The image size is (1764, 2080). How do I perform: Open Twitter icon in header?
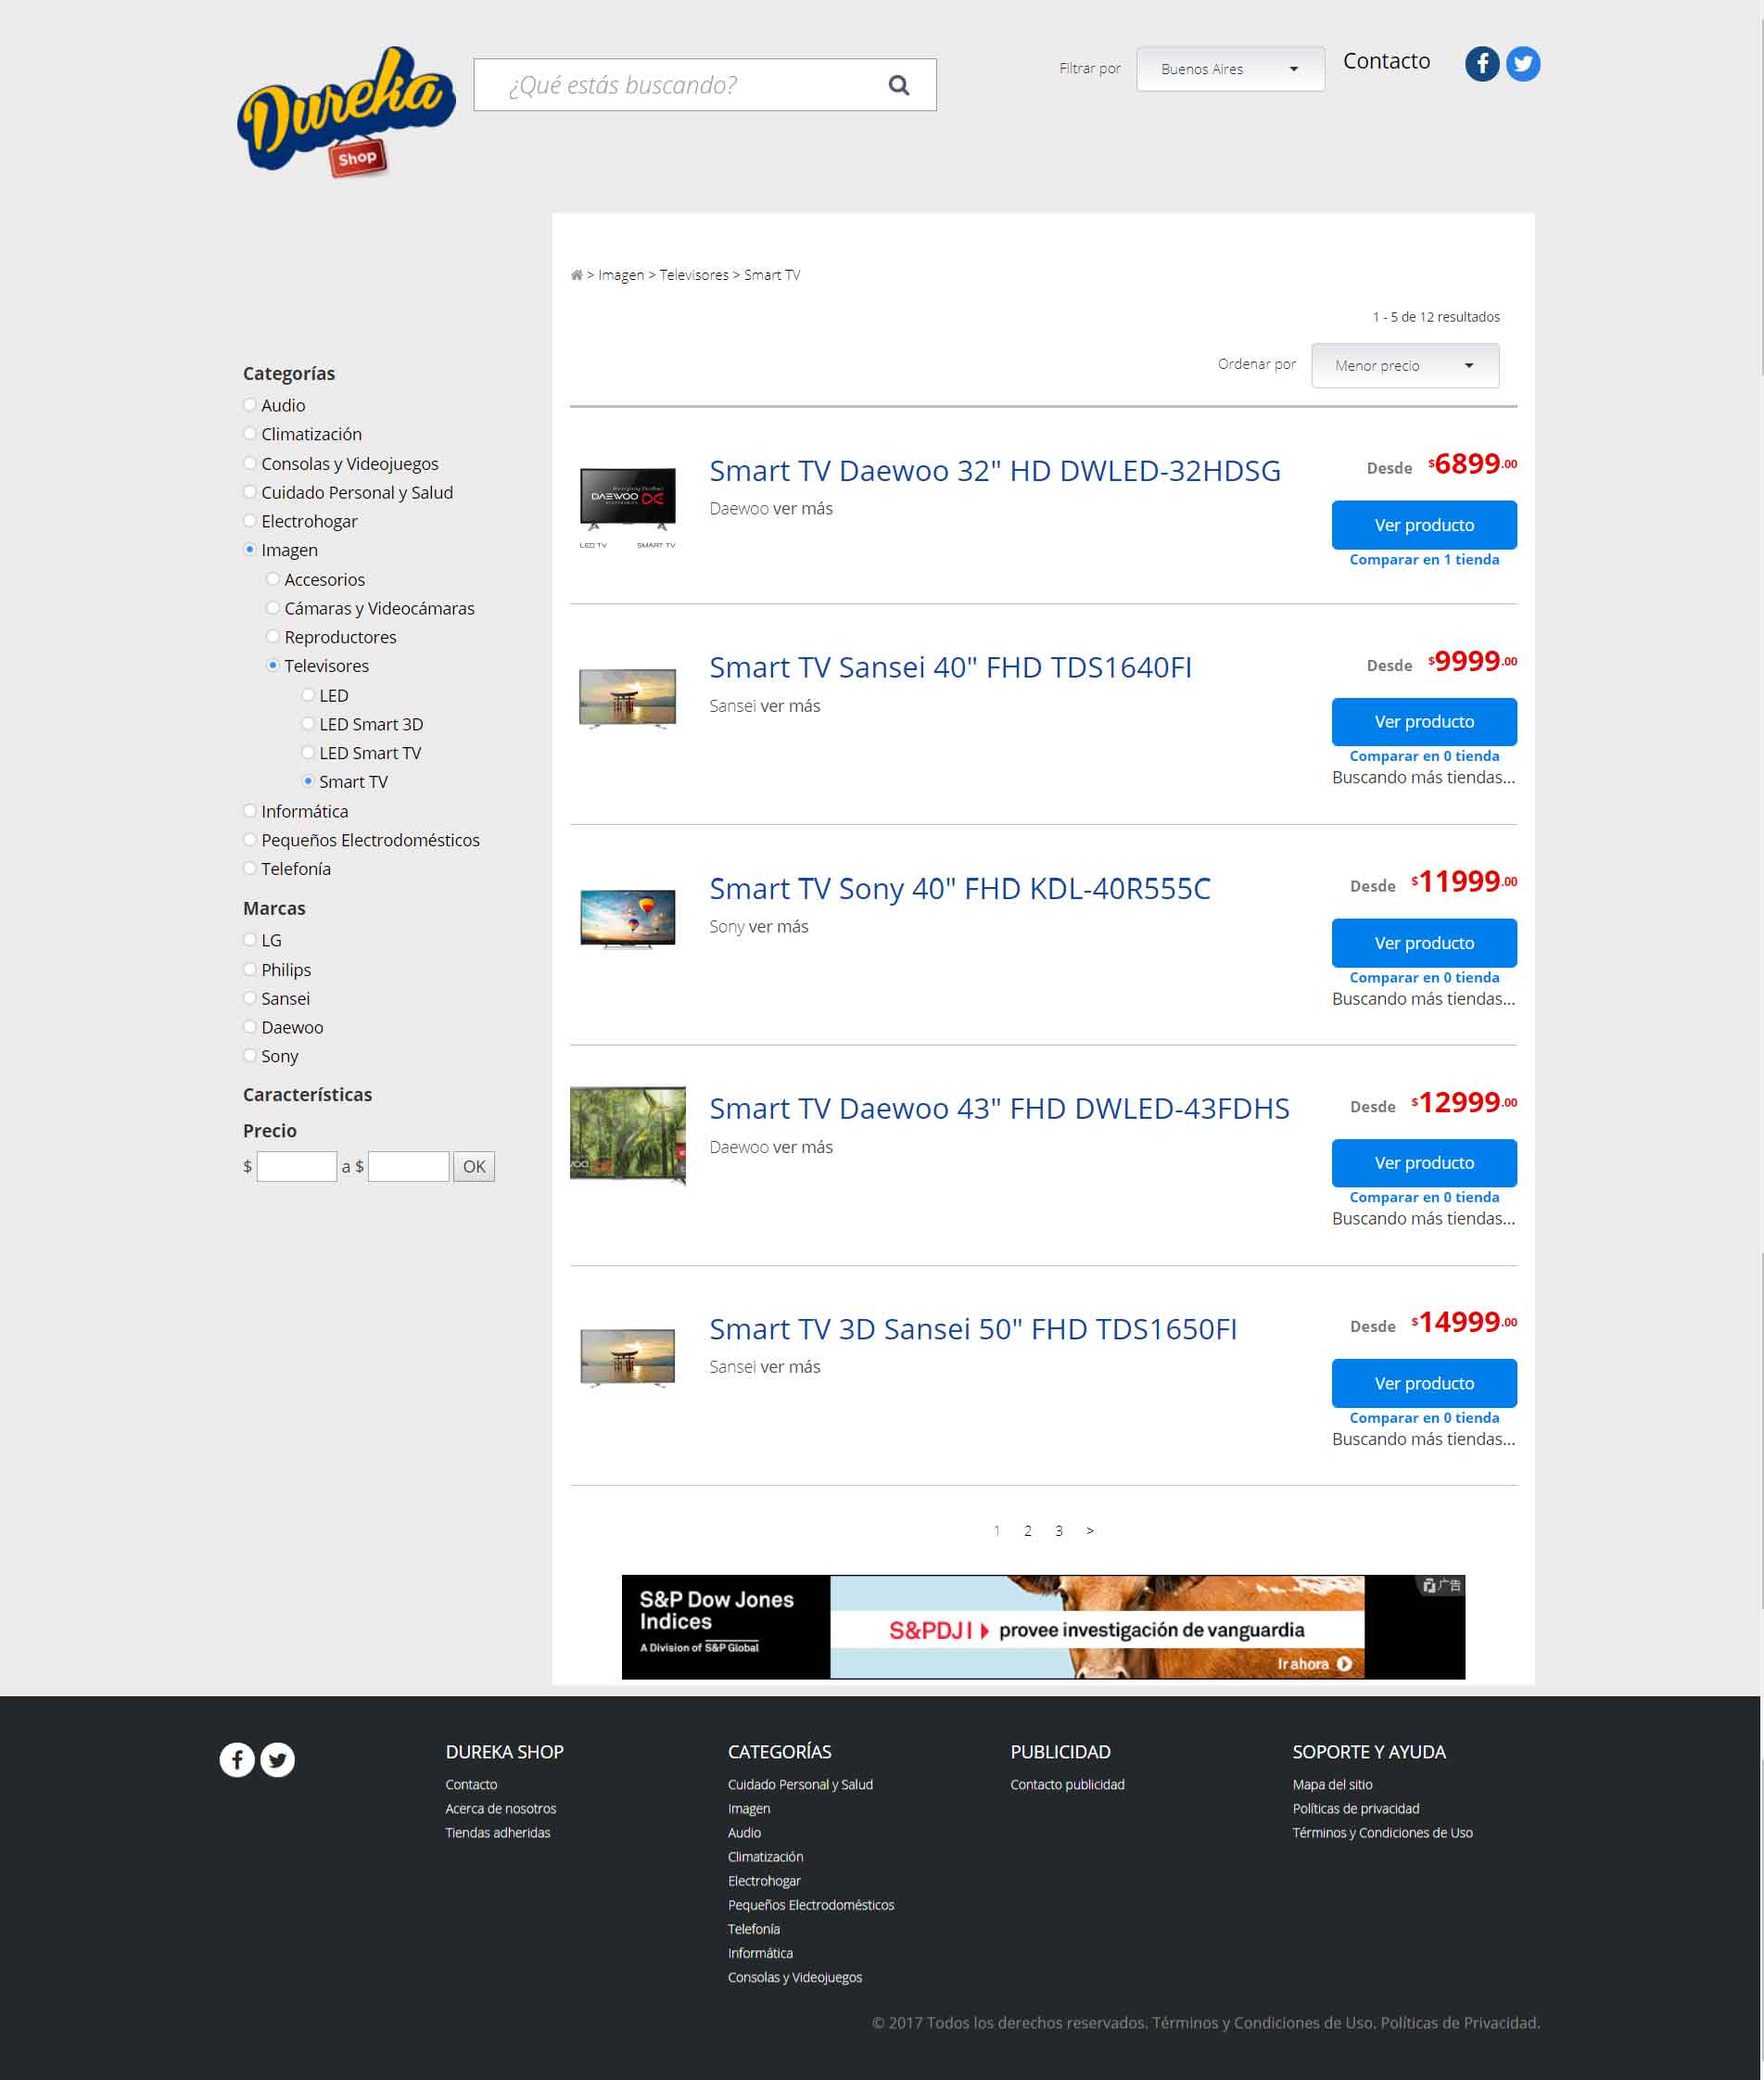click(1522, 64)
